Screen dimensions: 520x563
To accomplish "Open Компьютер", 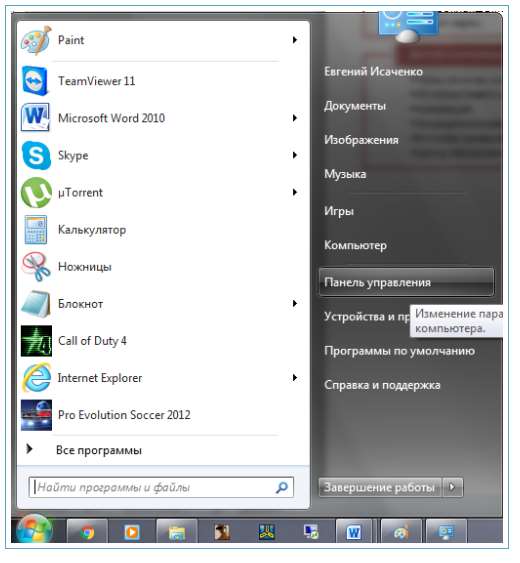I will [356, 245].
